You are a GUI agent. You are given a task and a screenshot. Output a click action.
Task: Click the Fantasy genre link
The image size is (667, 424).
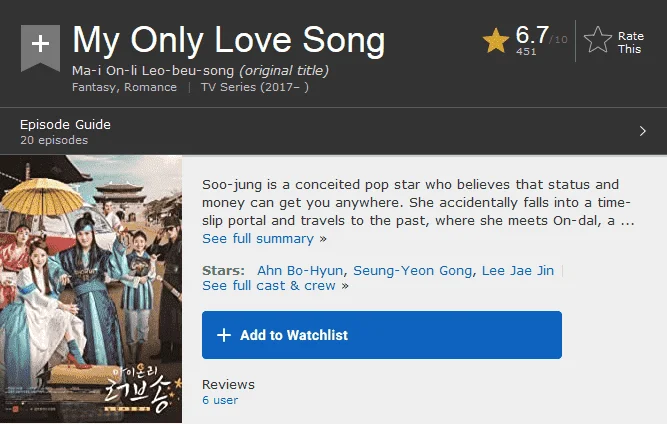pos(94,87)
